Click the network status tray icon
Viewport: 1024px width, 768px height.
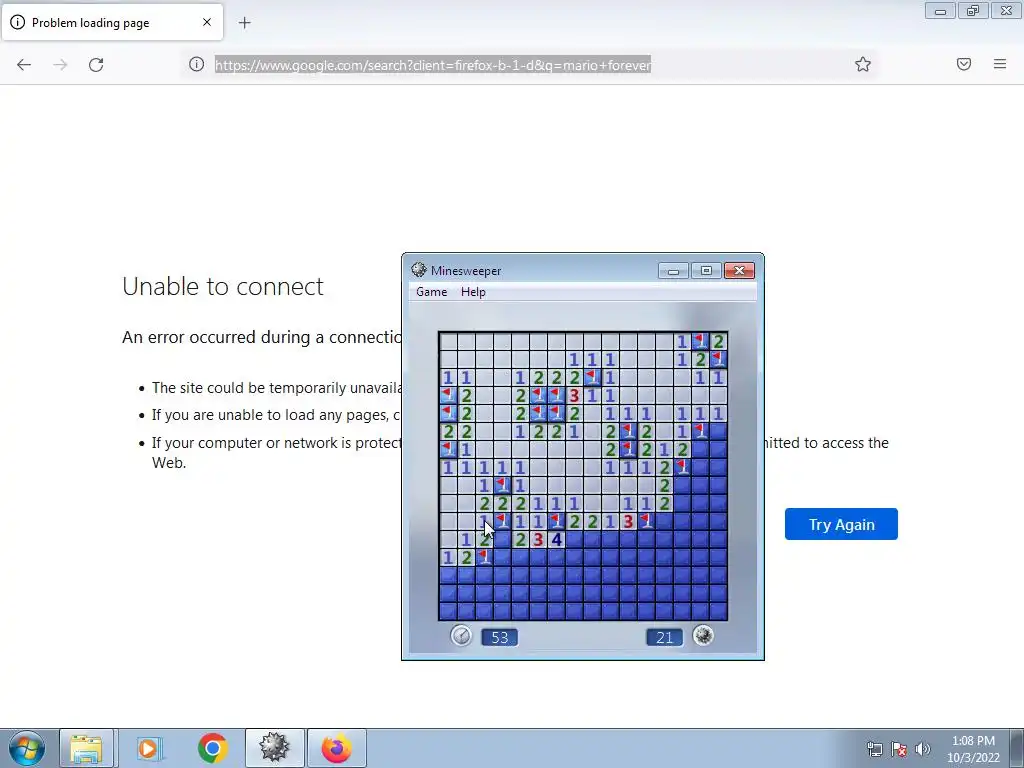coord(874,749)
